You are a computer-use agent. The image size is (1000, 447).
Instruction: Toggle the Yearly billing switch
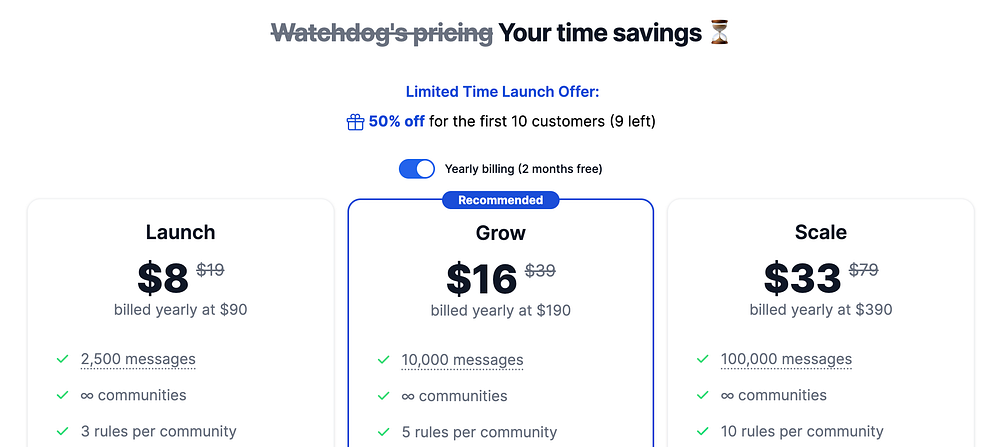click(417, 169)
